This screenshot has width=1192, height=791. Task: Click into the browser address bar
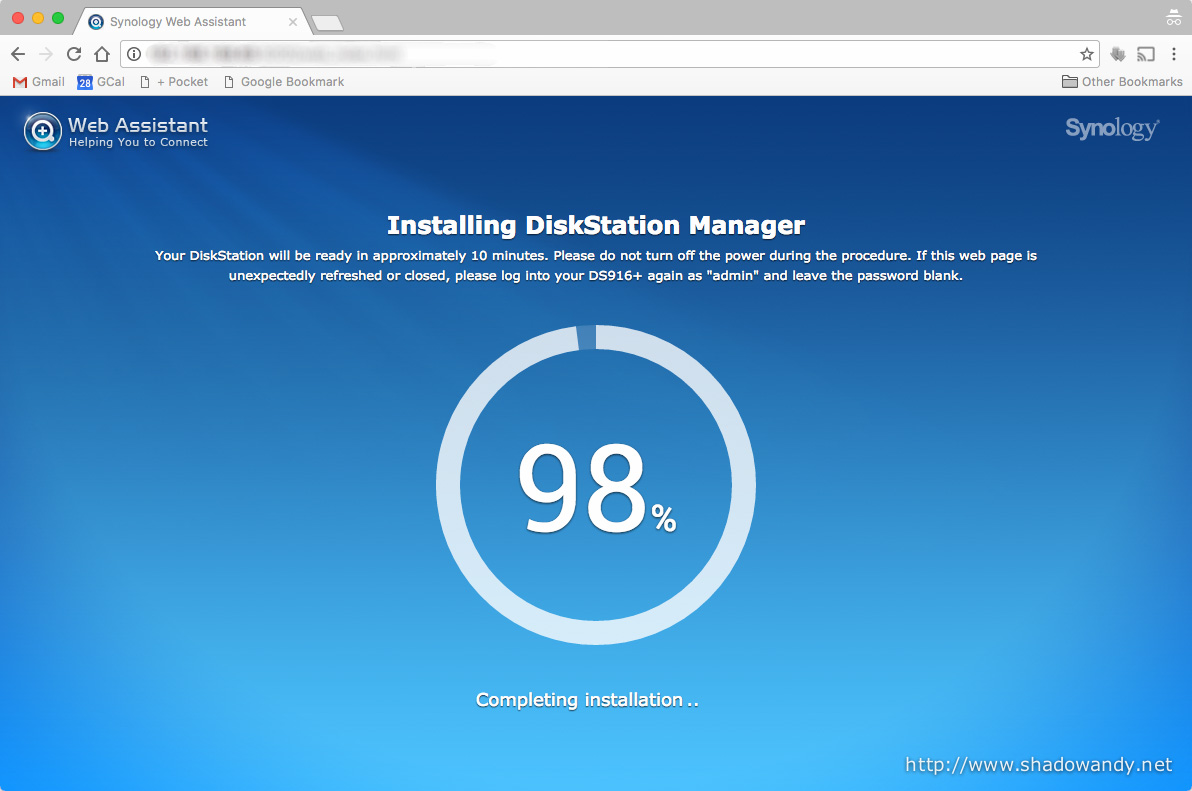pyautogui.click(x=608, y=54)
